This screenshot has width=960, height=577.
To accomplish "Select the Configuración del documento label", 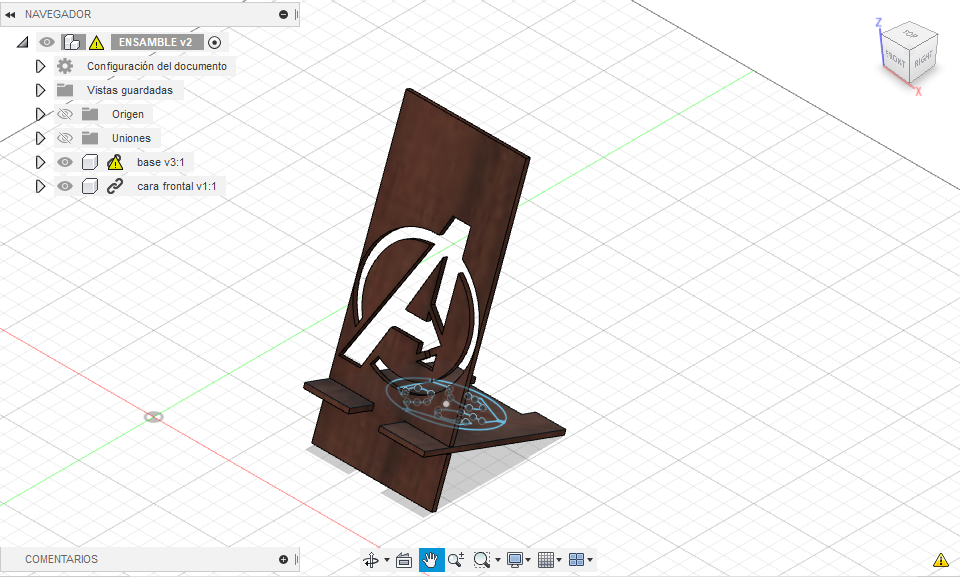I will 157,66.
